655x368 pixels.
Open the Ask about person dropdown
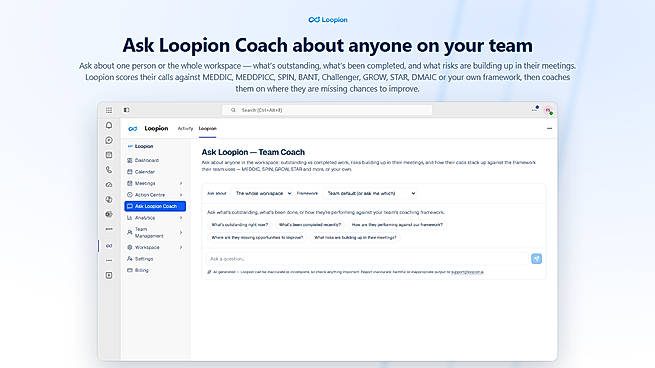coord(263,193)
